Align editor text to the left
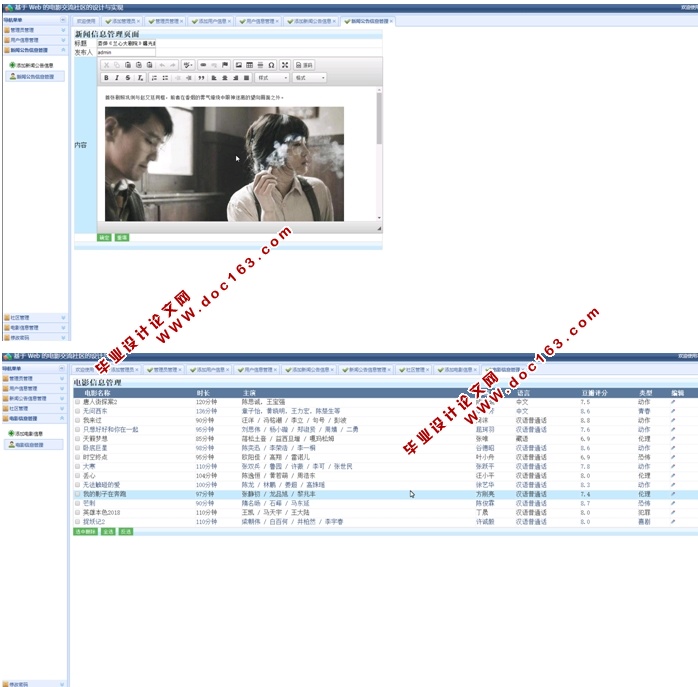This screenshot has width=698, height=687. pyautogui.click(x=214, y=78)
